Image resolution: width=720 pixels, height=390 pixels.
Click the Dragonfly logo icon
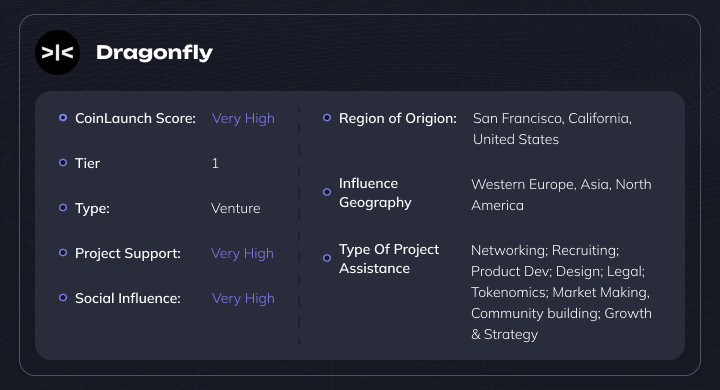57,52
